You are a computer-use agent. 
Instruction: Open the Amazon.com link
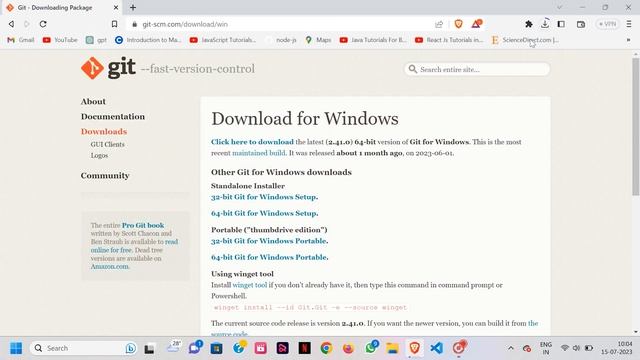pos(110,266)
